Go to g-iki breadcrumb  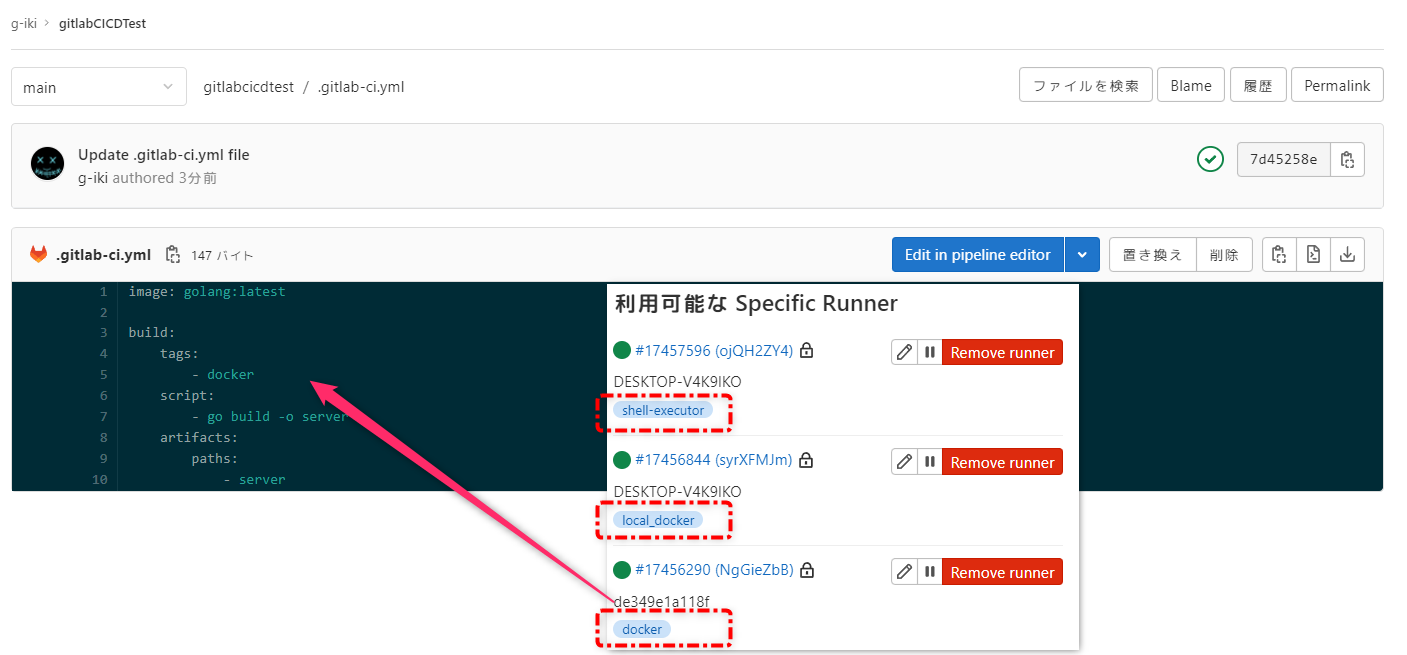tap(24, 23)
